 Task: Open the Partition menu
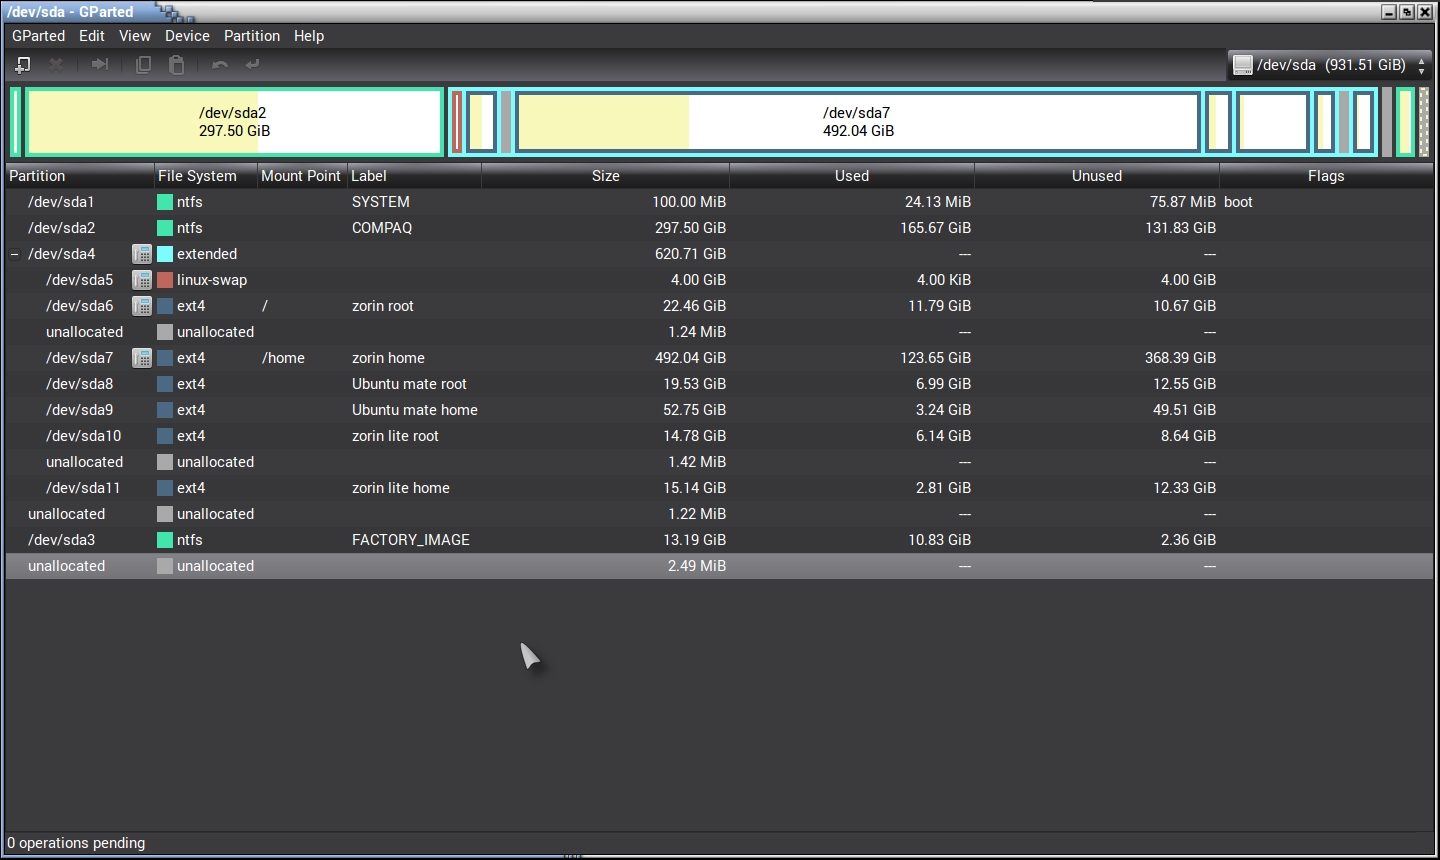pos(251,36)
